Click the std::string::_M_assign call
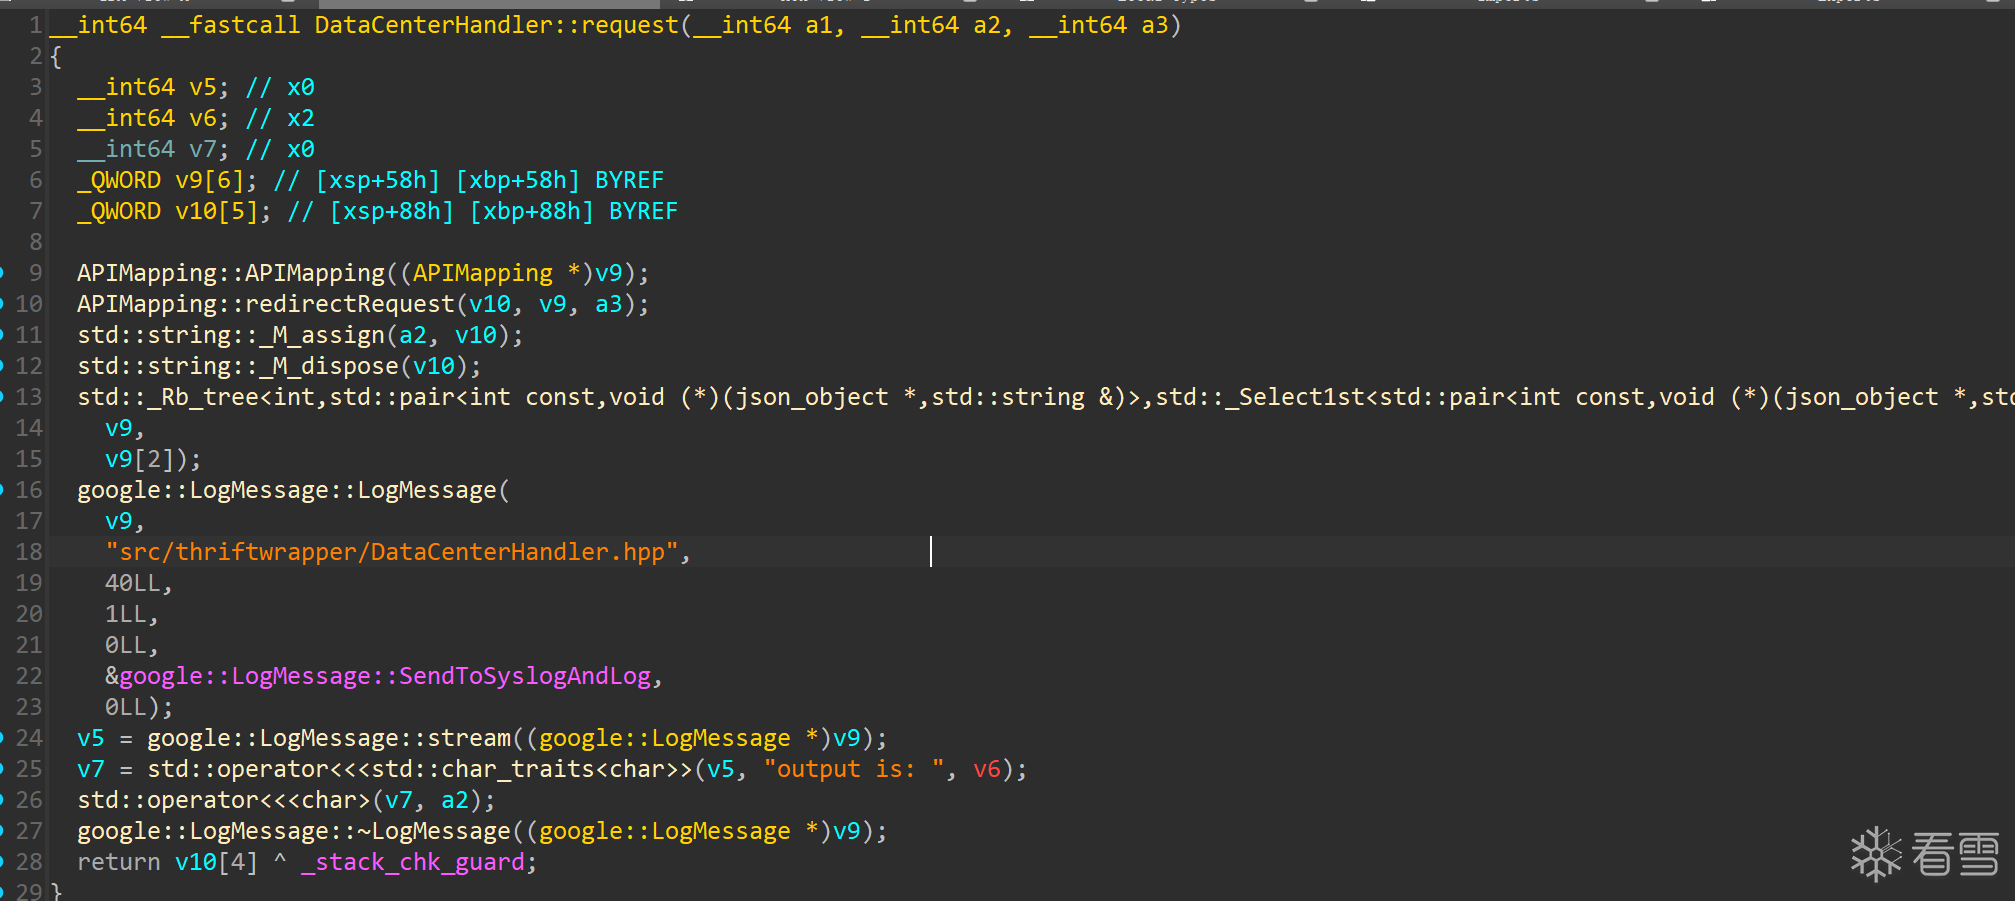Image resolution: width=2015 pixels, height=901 pixels. pos(231,335)
